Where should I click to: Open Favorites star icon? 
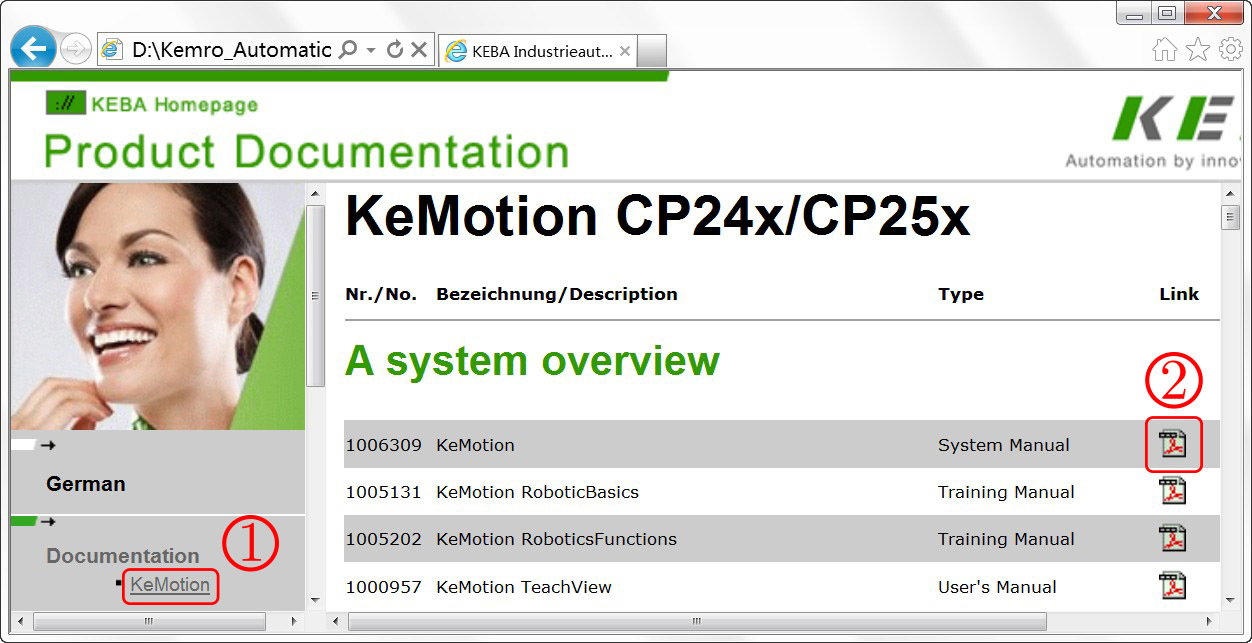[x=1197, y=49]
